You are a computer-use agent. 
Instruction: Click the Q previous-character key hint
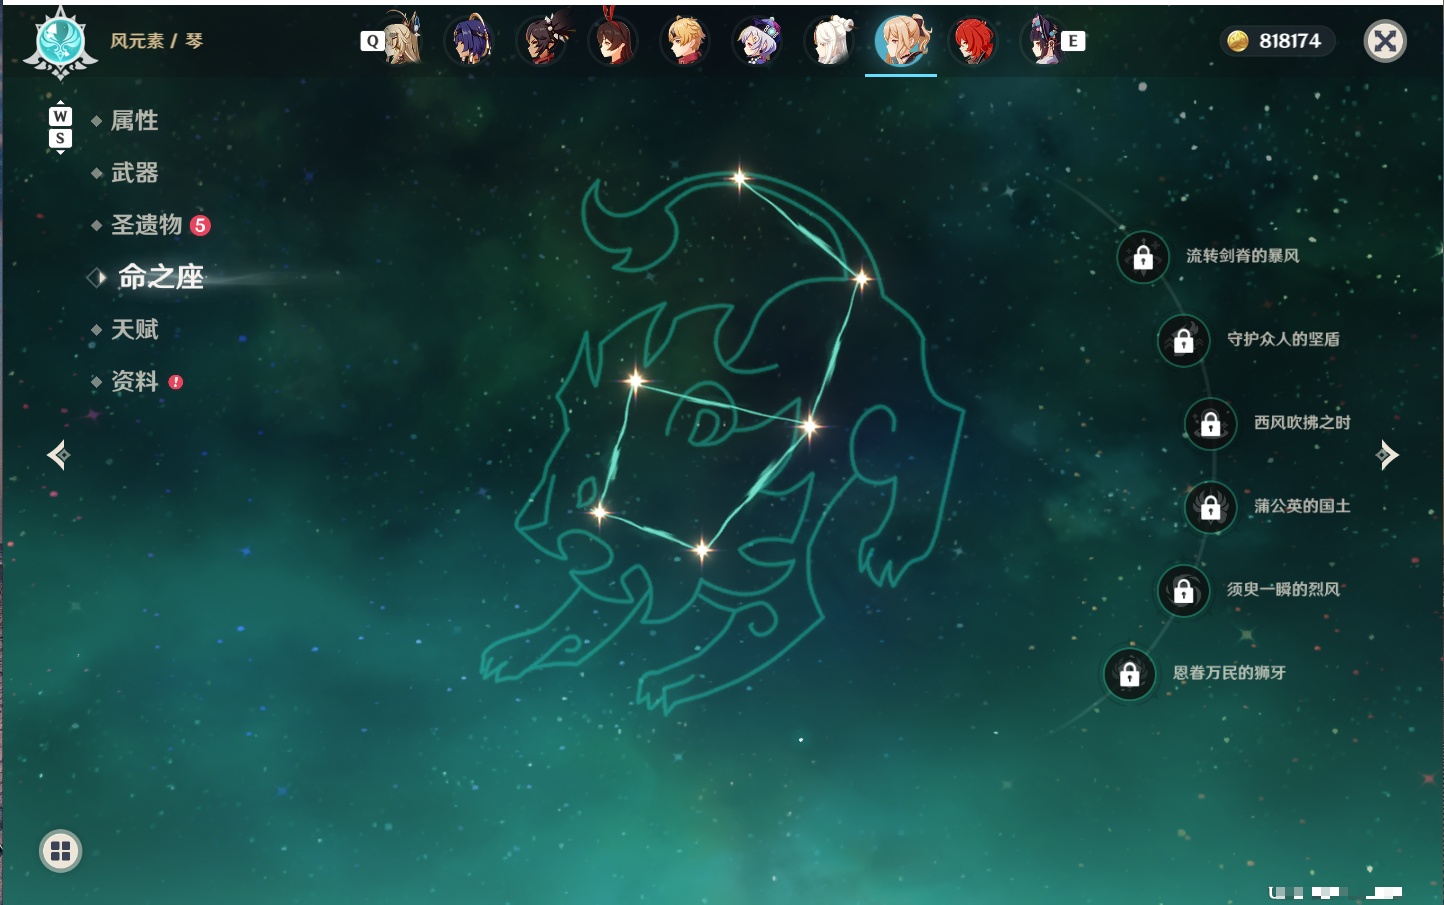(372, 41)
